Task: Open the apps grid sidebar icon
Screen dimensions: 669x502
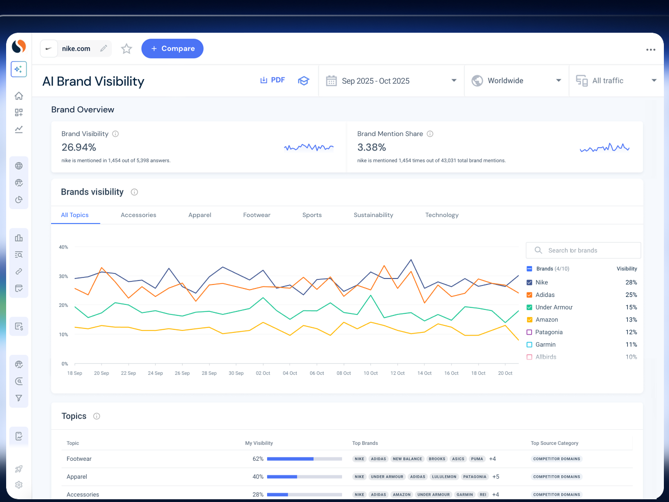Action: [x=19, y=113]
